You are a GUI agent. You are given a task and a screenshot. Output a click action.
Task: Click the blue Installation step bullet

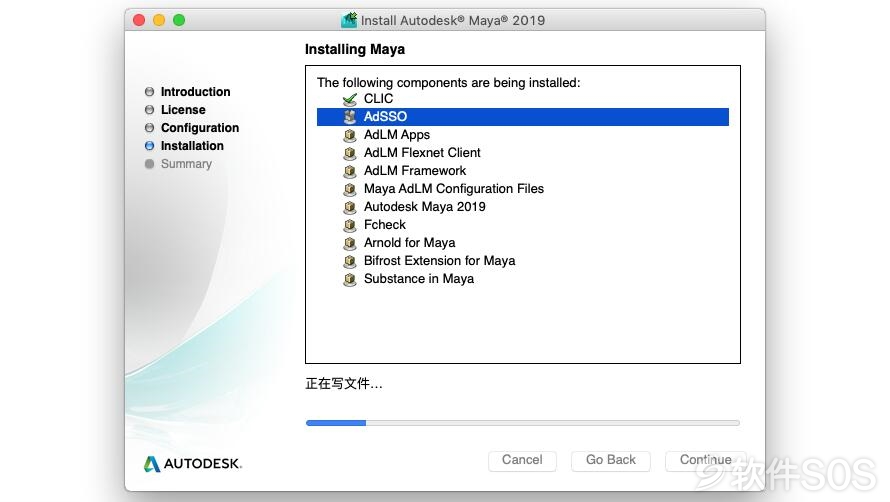(149, 146)
